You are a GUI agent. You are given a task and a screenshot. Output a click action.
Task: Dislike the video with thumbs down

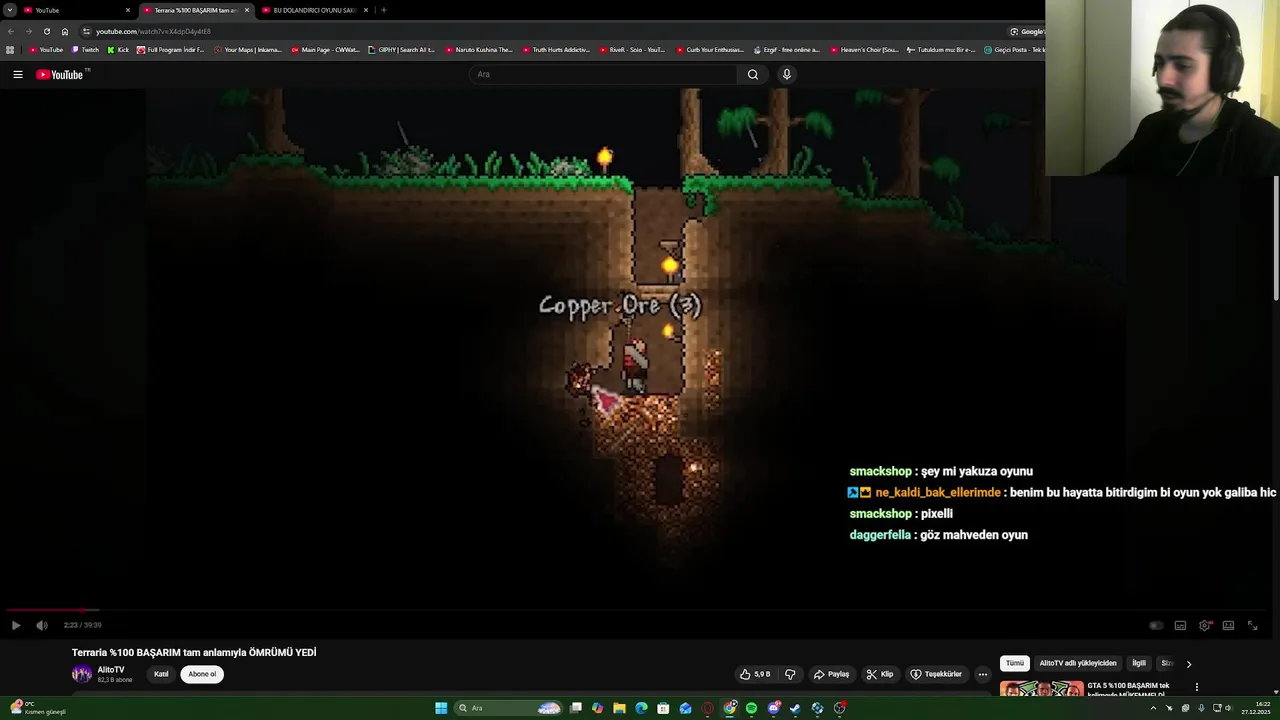[790, 674]
